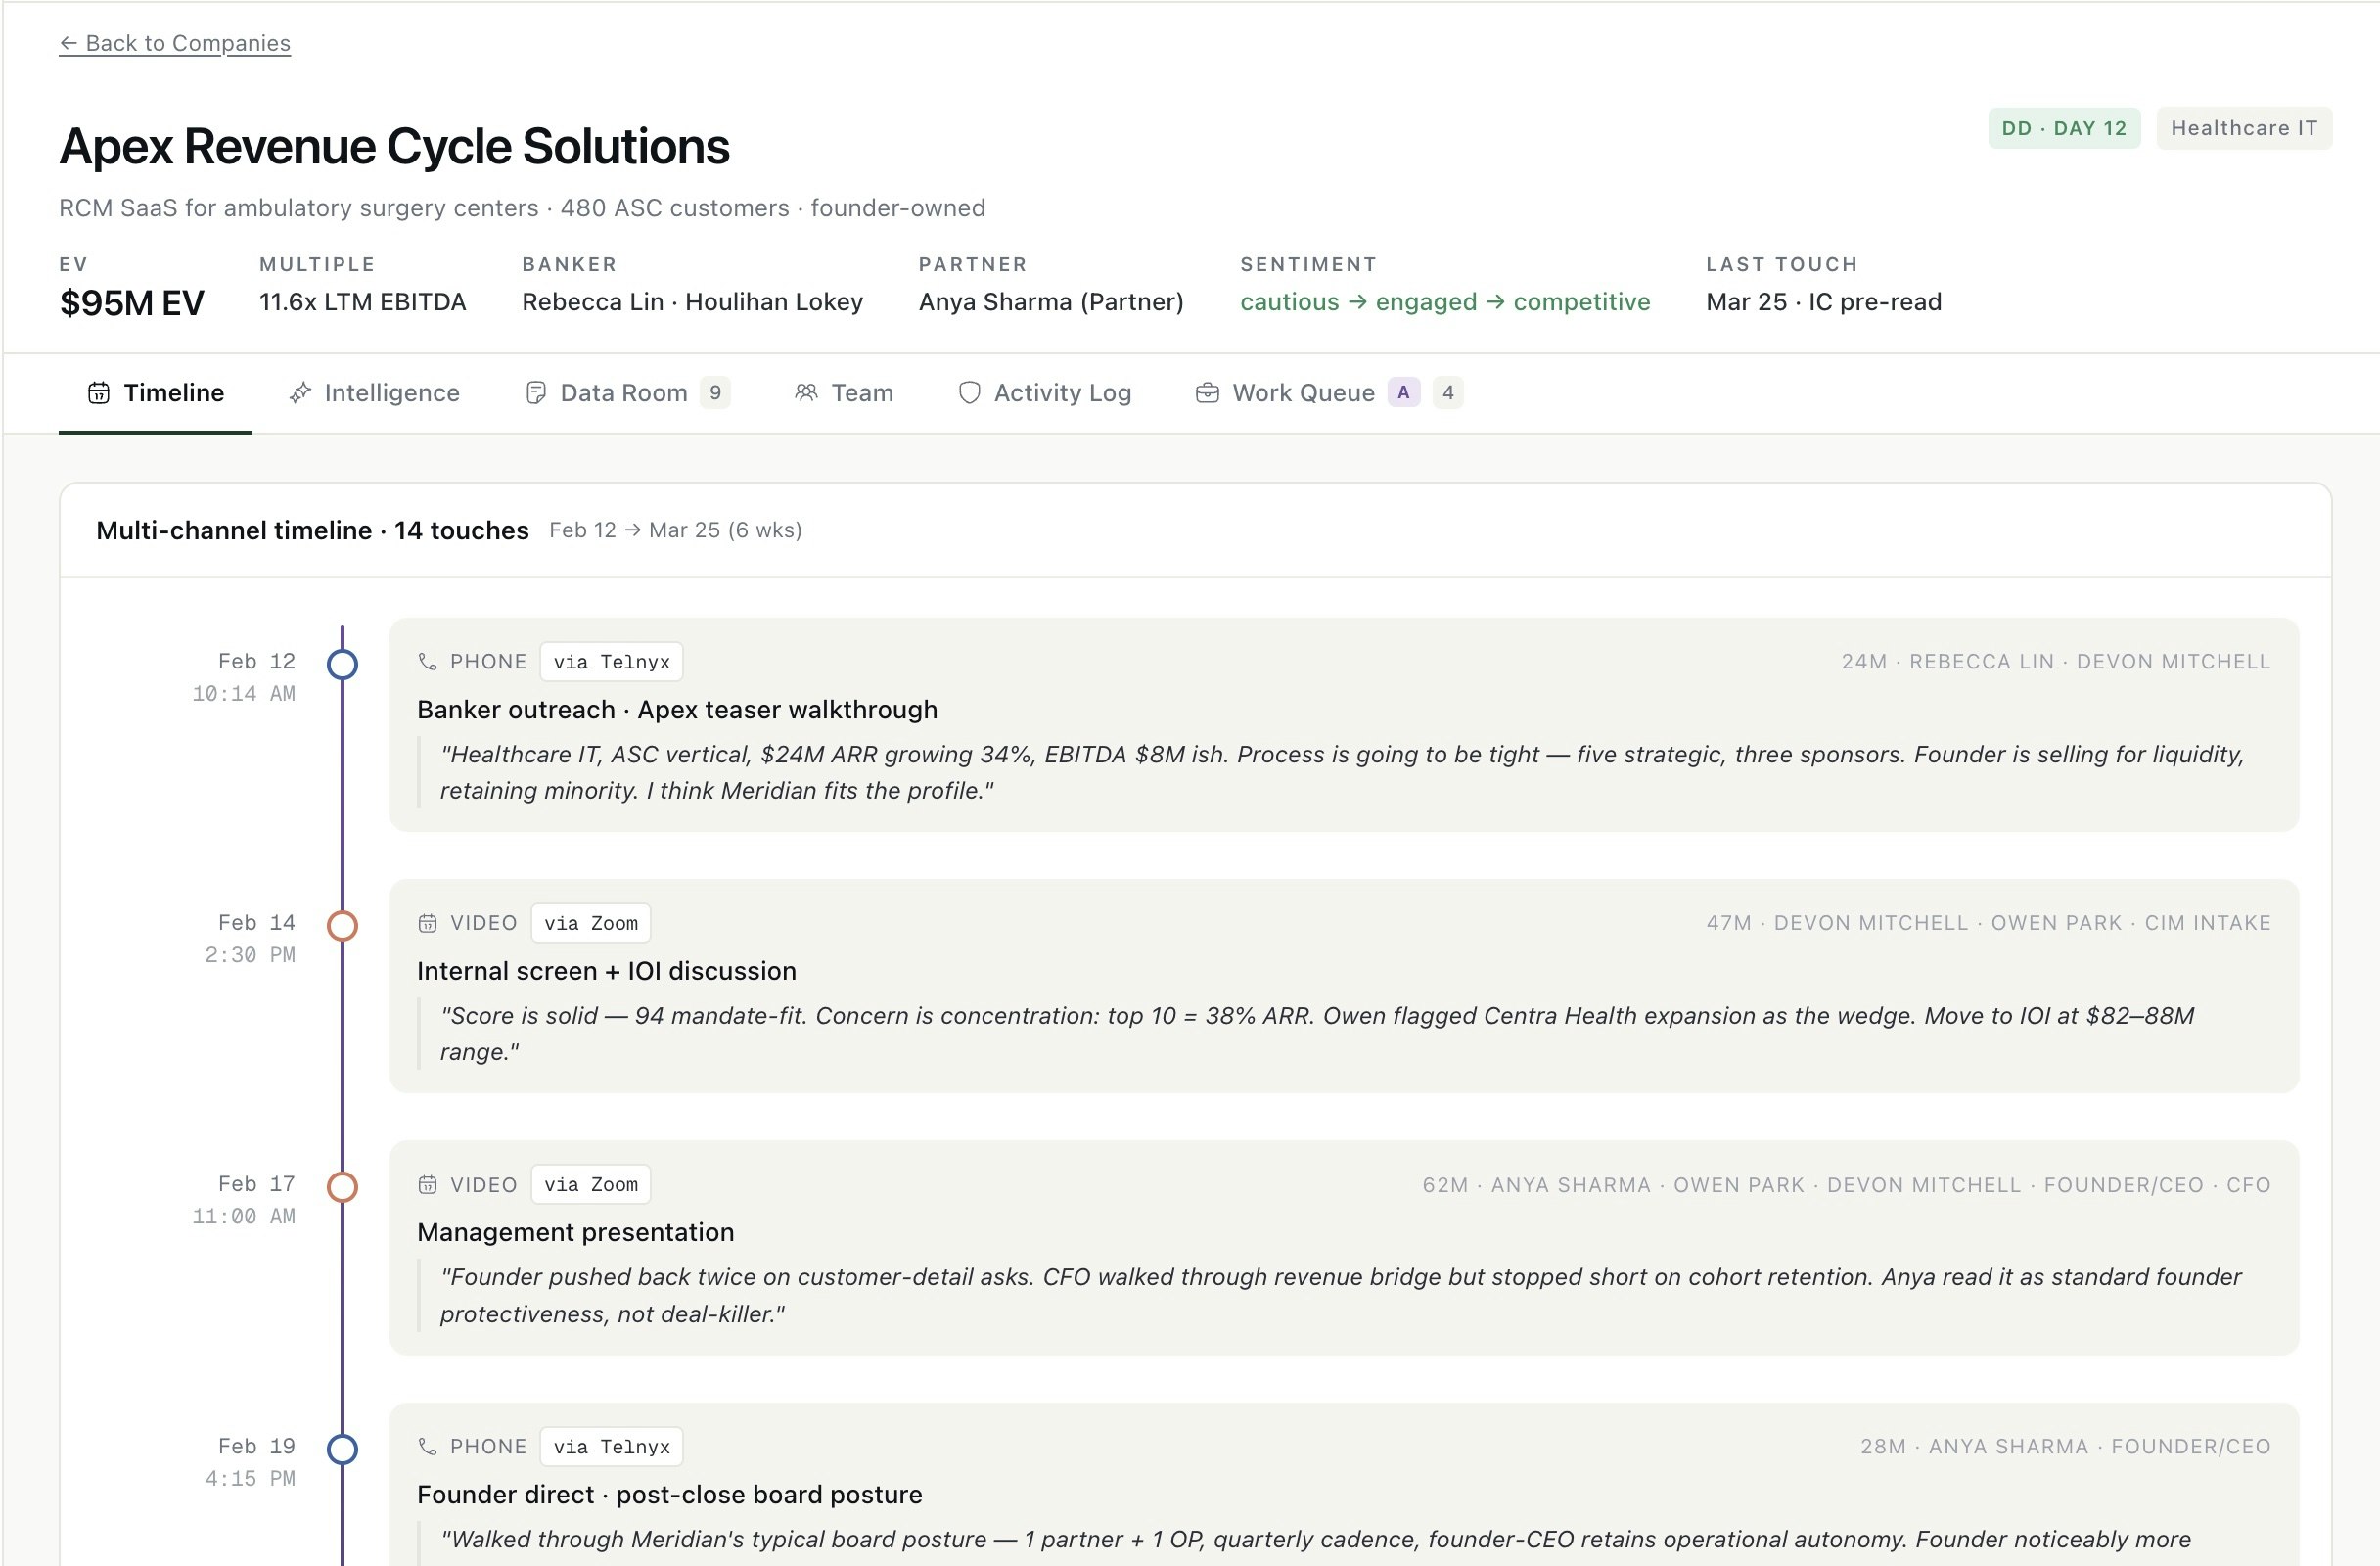Viewport: 2380px width, 1566px height.
Task: Select the Feb 14 timeline marker
Action: point(343,926)
